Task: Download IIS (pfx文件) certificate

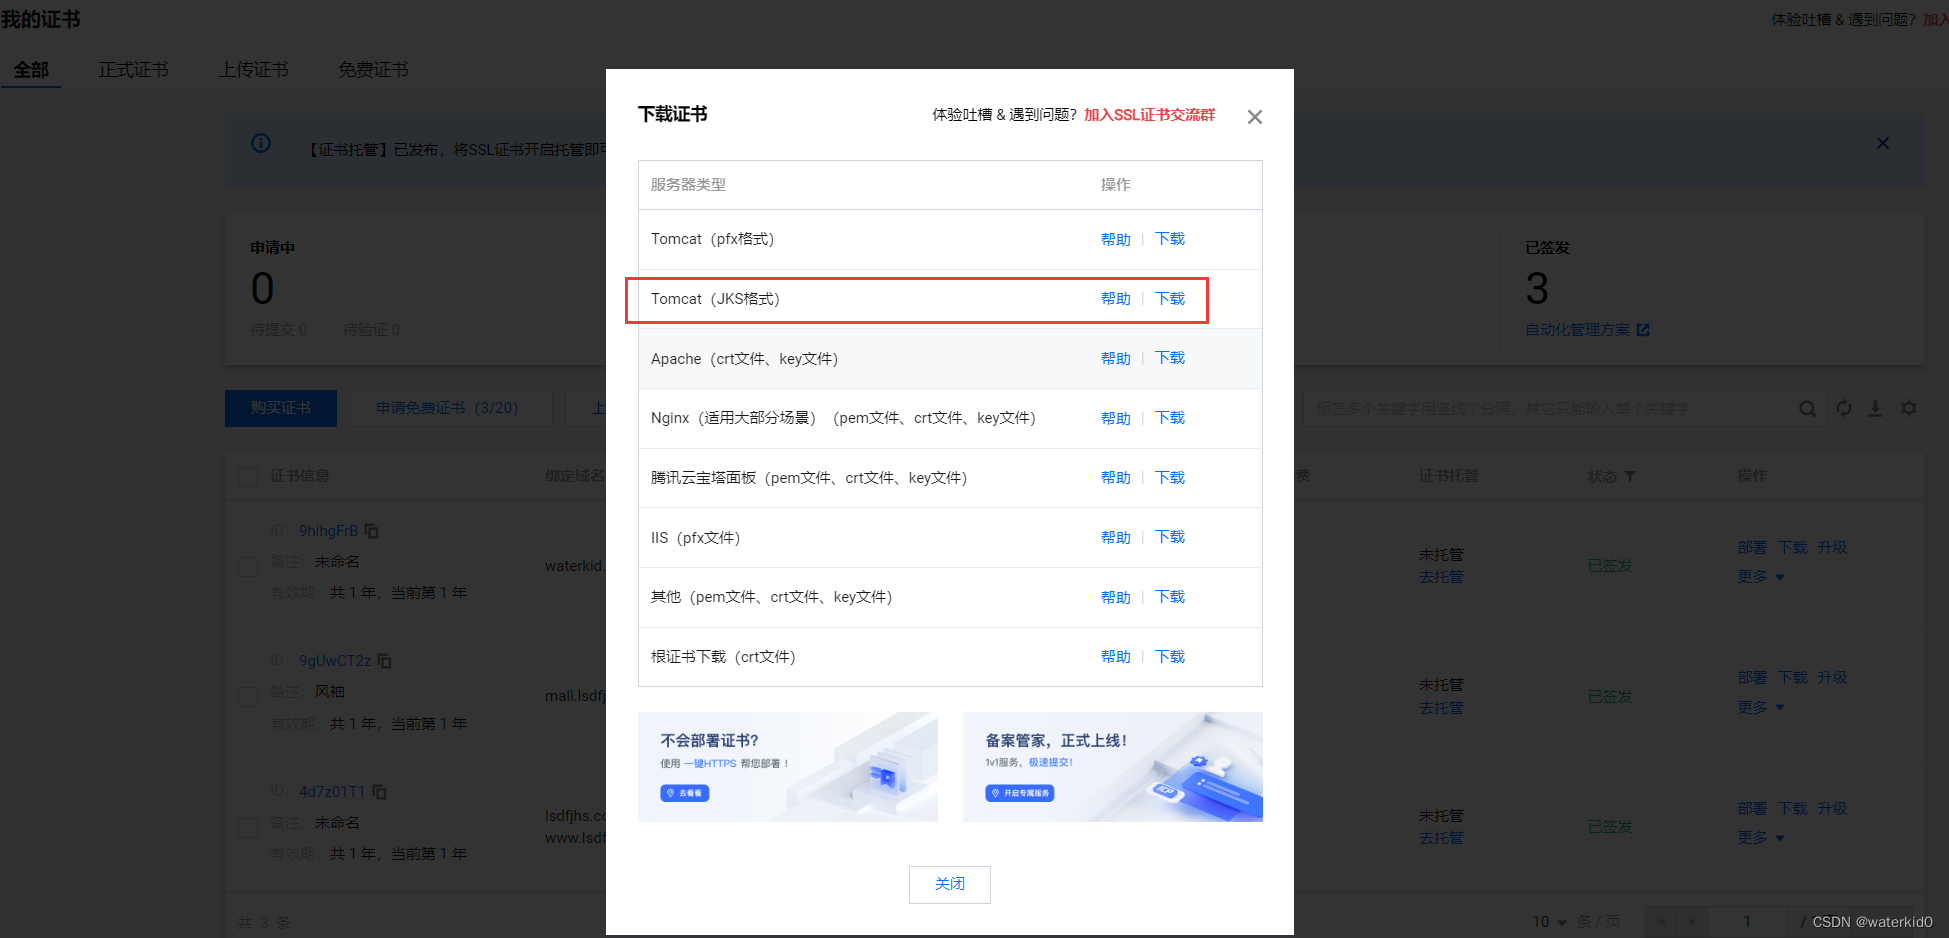Action: pyautogui.click(x=1170, y=537)
